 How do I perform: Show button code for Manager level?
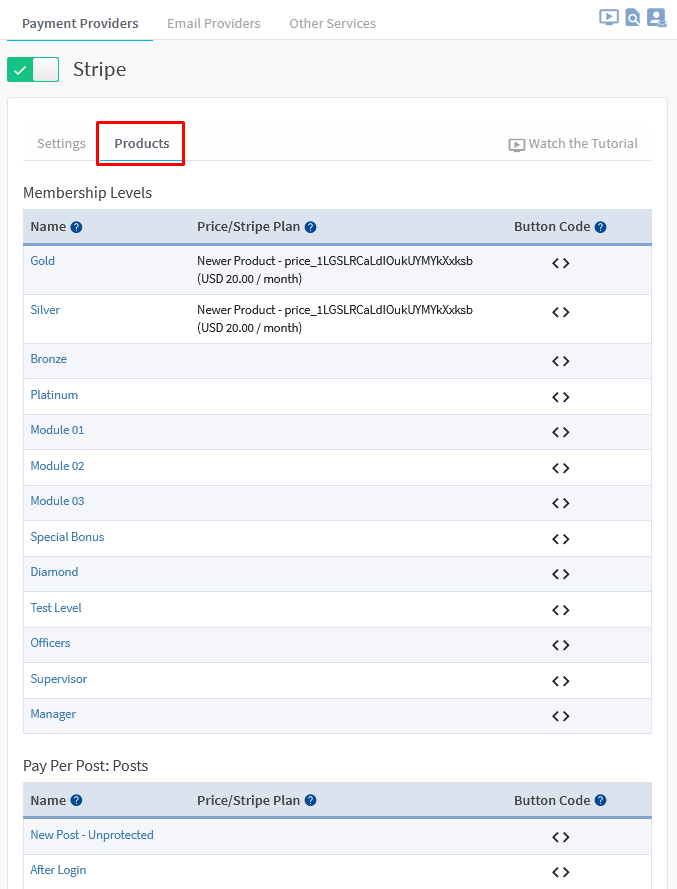(x=560, y=716)
